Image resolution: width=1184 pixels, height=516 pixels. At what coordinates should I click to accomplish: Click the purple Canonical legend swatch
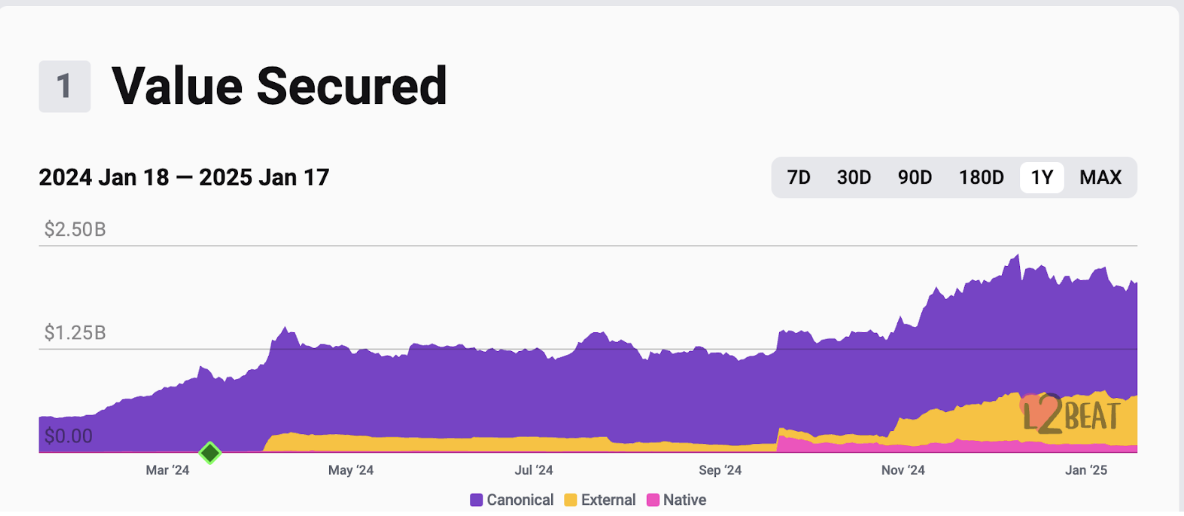(x=476, y=499)
